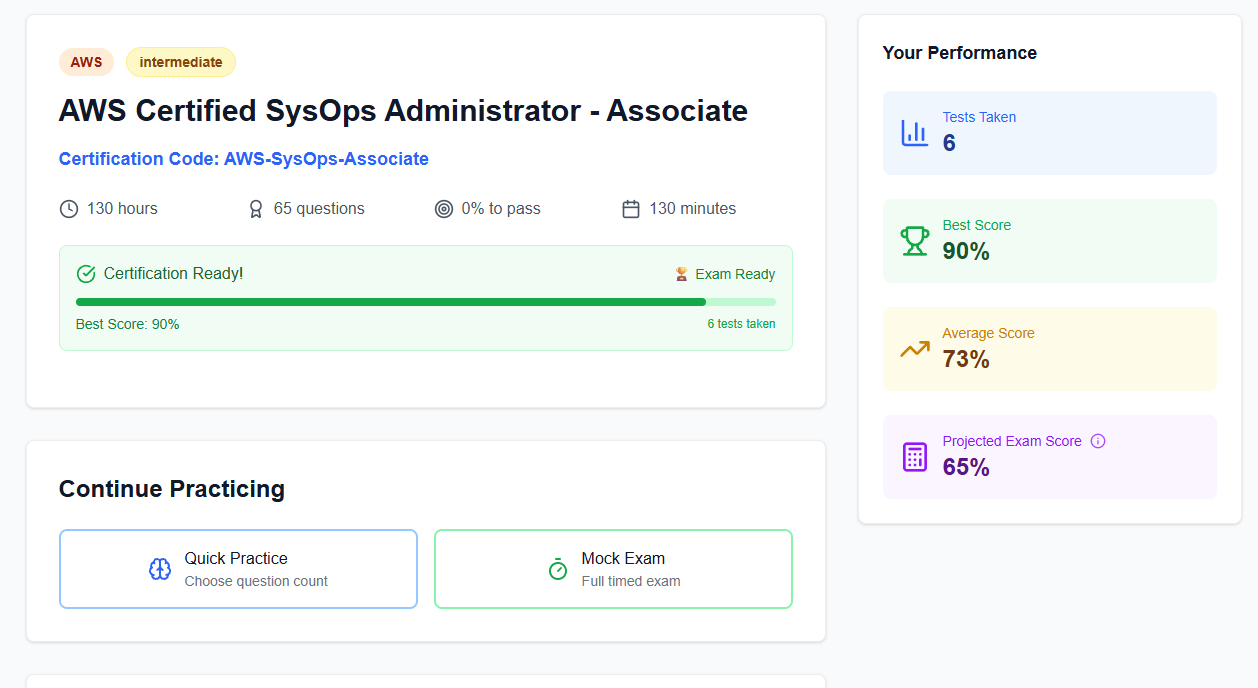The image size is (1258, 688).
Task: Click the stopwatch icon in Mock Exam button
Action: [x=558, y=569]
